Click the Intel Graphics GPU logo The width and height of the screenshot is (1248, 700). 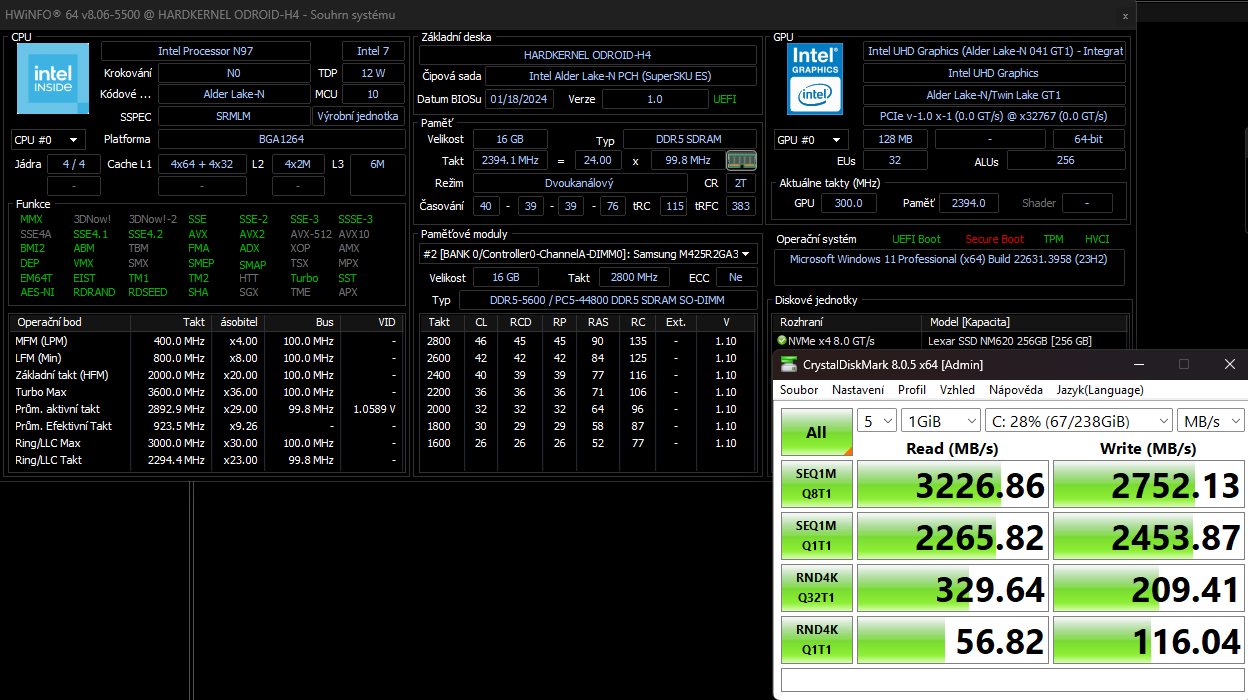tap(815, 78)
